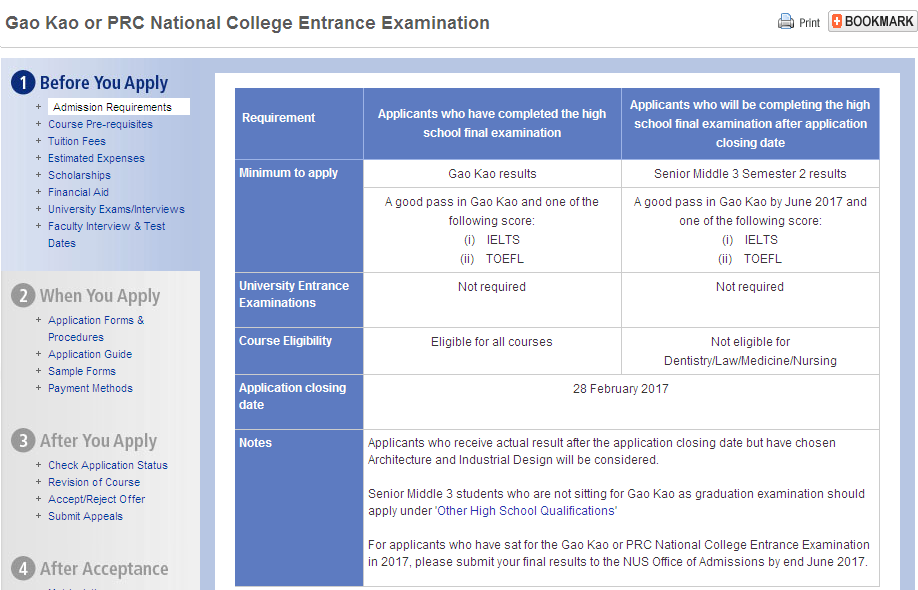Open Application Forms & Procedures link
The height and width of the screenshot is (590, 918).
click(x=96, y=328)
